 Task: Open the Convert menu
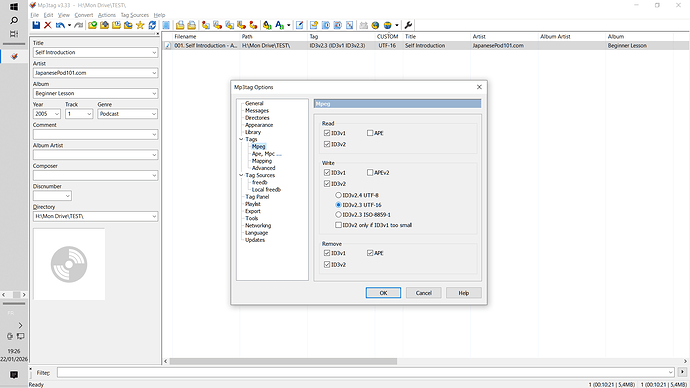tap(84, 15)
